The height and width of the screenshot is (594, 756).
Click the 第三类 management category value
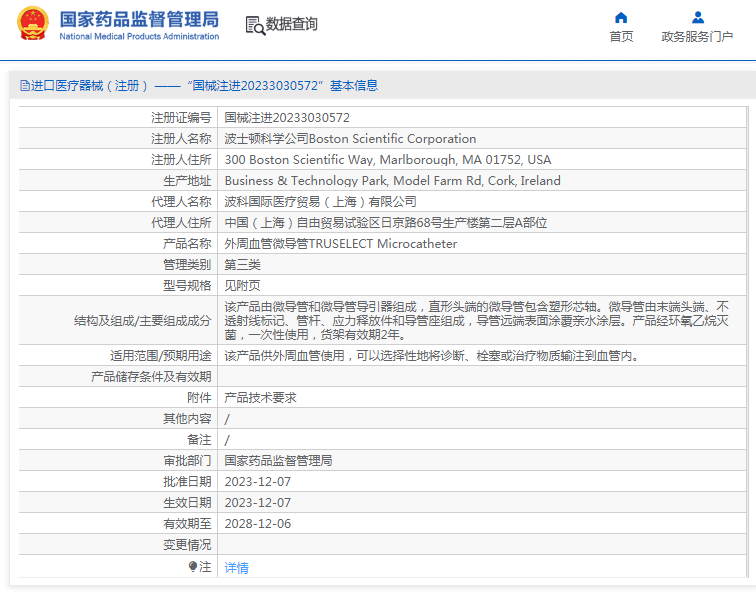coord(243,265)
